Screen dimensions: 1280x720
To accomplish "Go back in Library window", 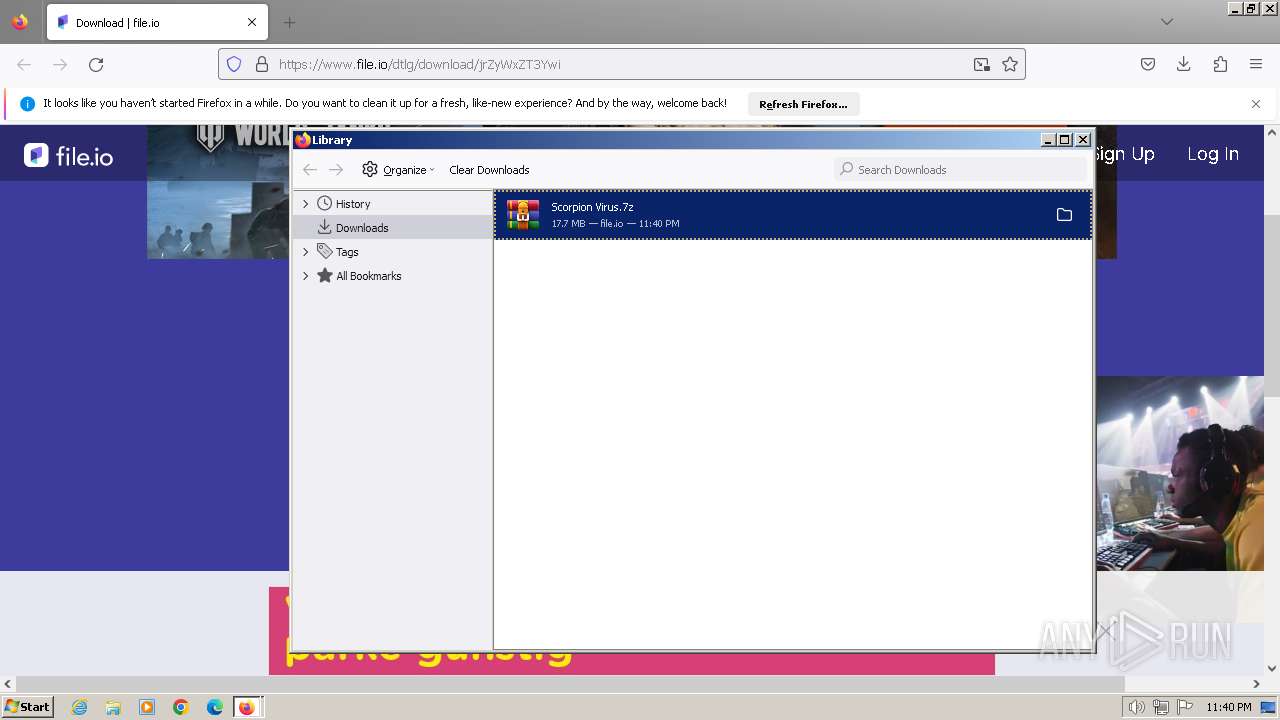I will point(310,170).
